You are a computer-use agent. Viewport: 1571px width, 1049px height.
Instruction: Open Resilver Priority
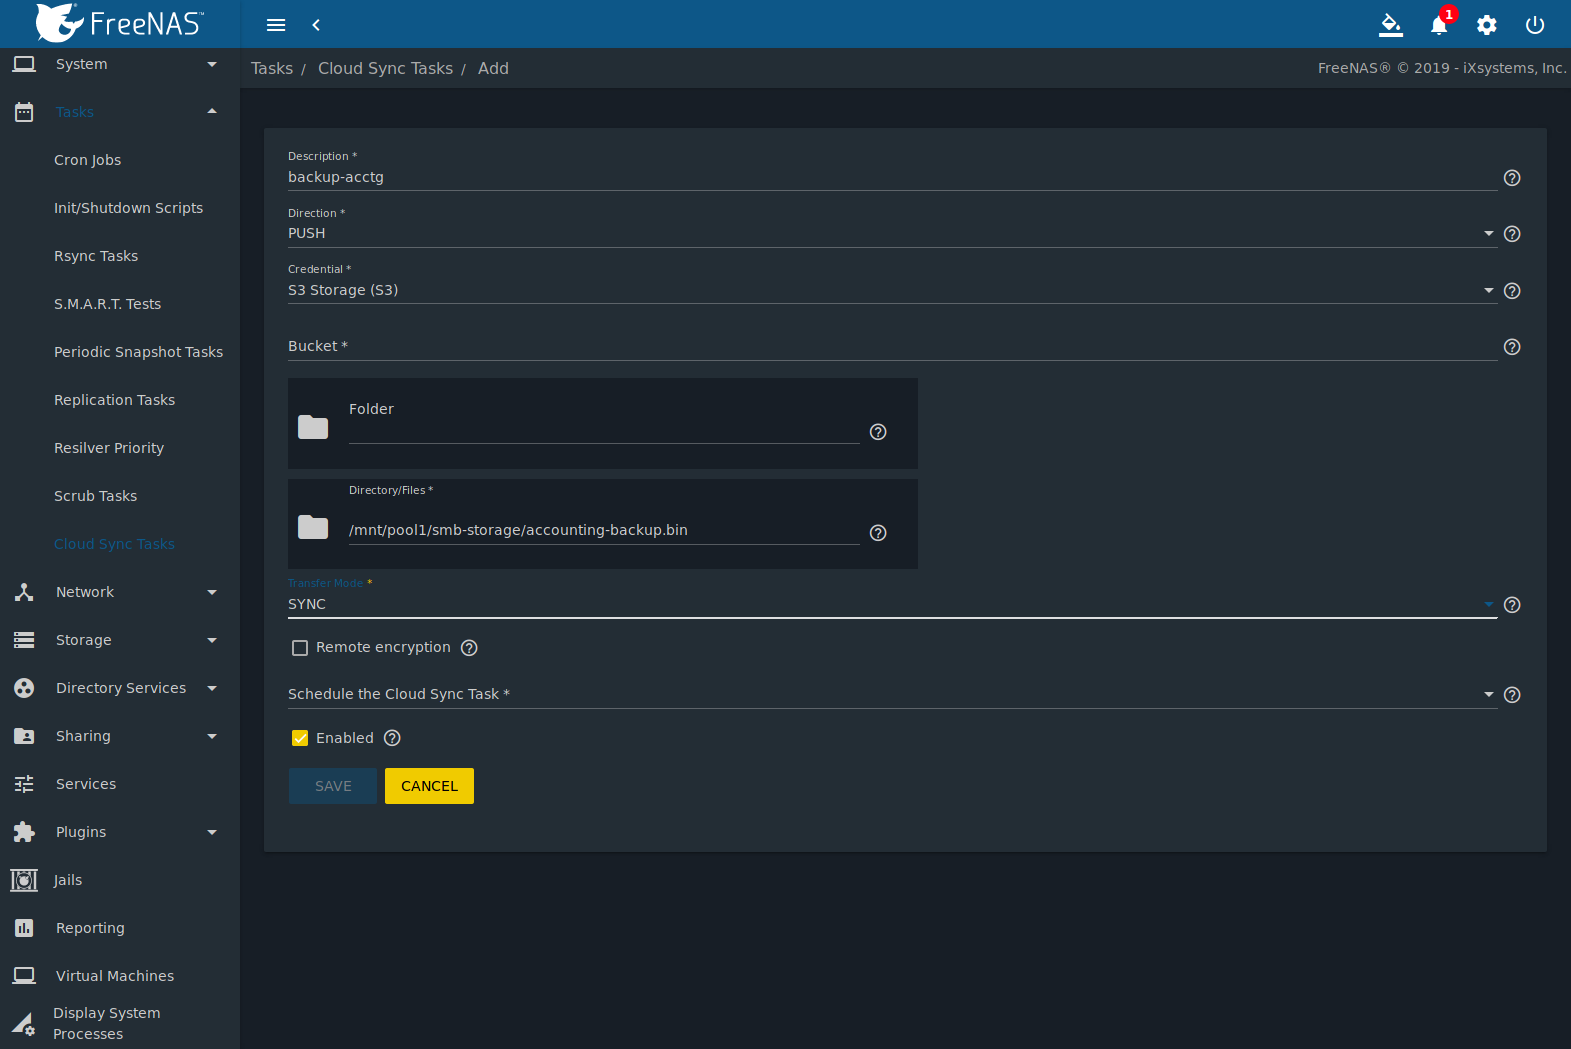tap(109, 448)
